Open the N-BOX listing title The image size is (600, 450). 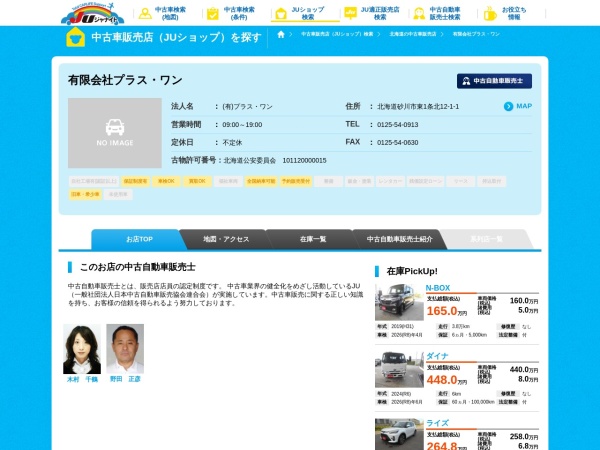(438, 288)
